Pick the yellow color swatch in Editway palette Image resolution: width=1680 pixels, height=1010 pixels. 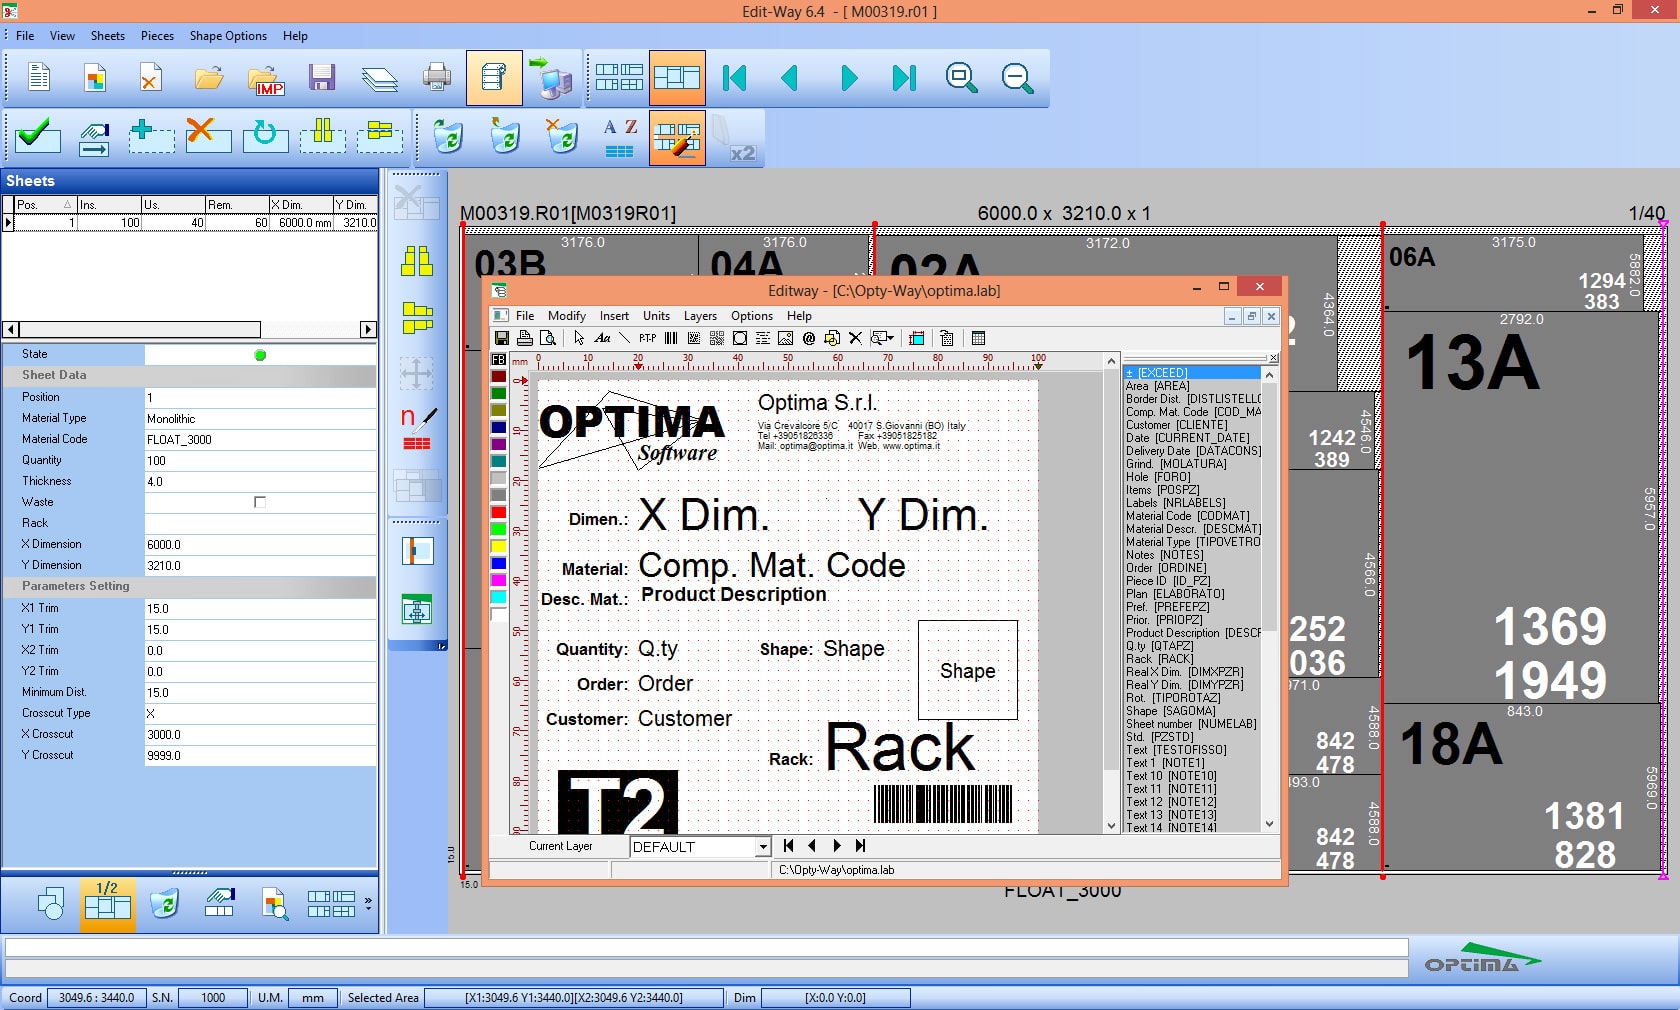498,547
